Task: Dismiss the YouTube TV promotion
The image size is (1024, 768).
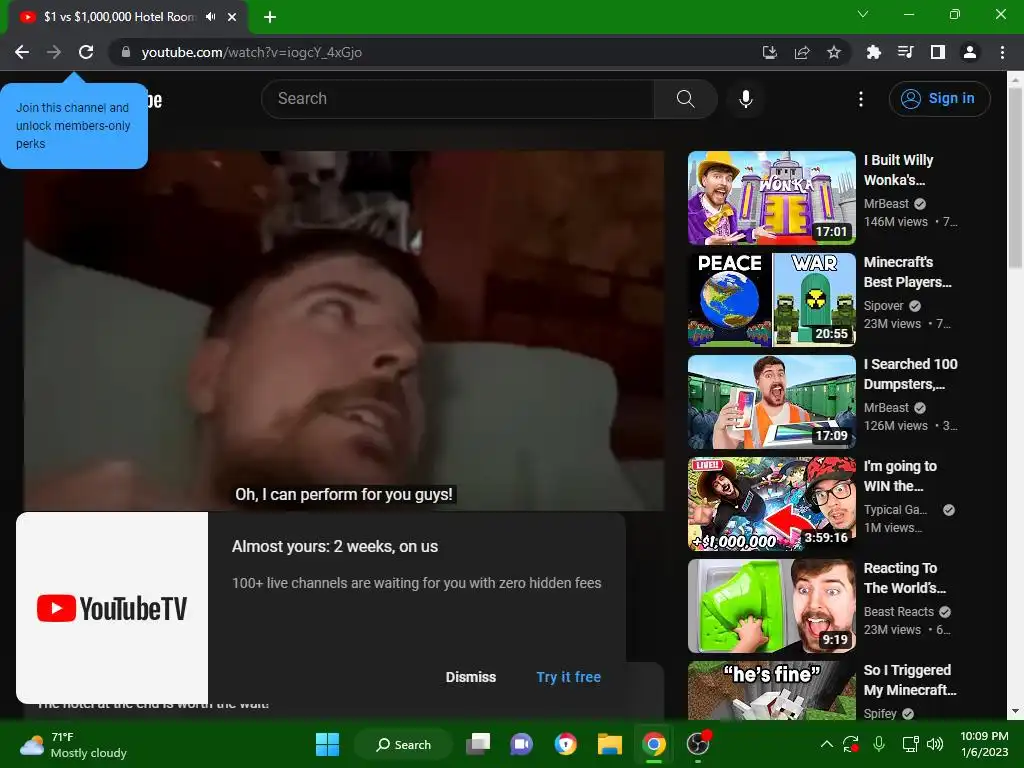Action: tap(471, 677)
